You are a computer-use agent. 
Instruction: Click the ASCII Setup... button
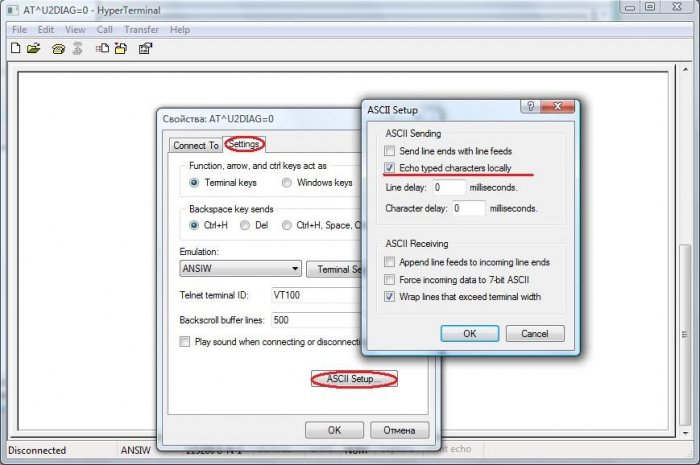354,379
